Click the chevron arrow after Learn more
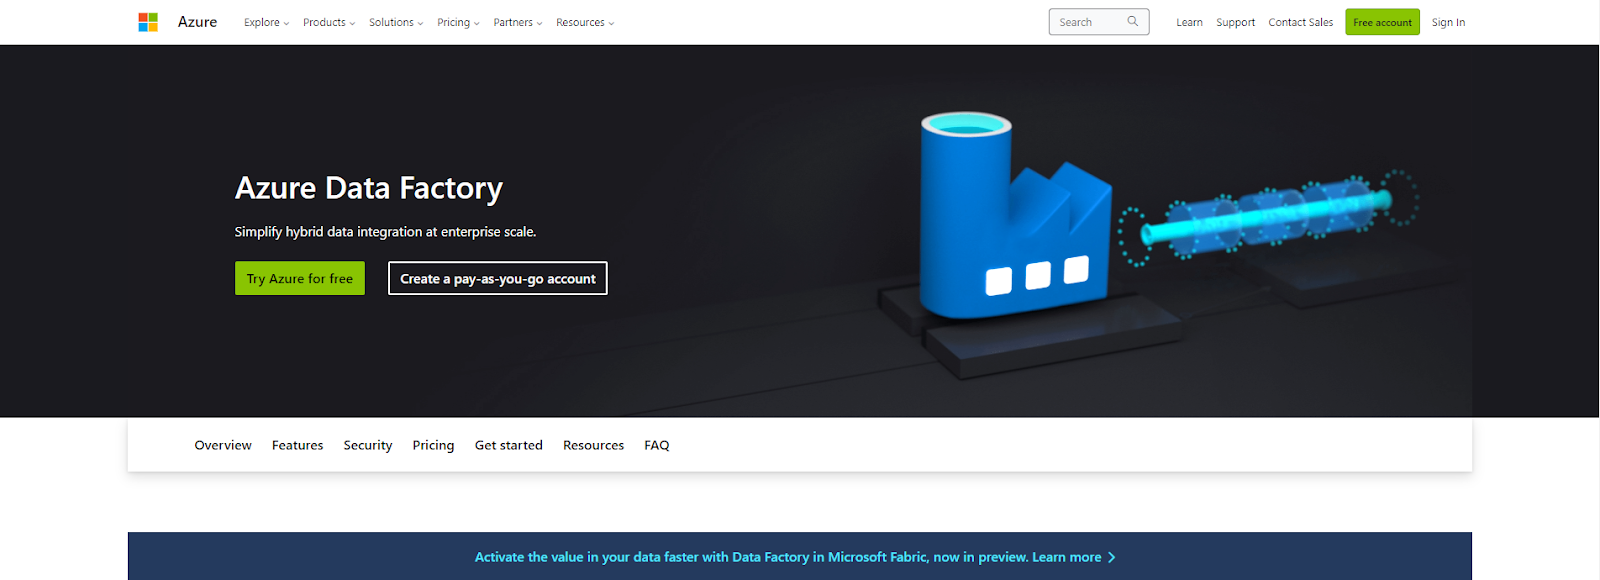1600x580 pixels. 1112,557
